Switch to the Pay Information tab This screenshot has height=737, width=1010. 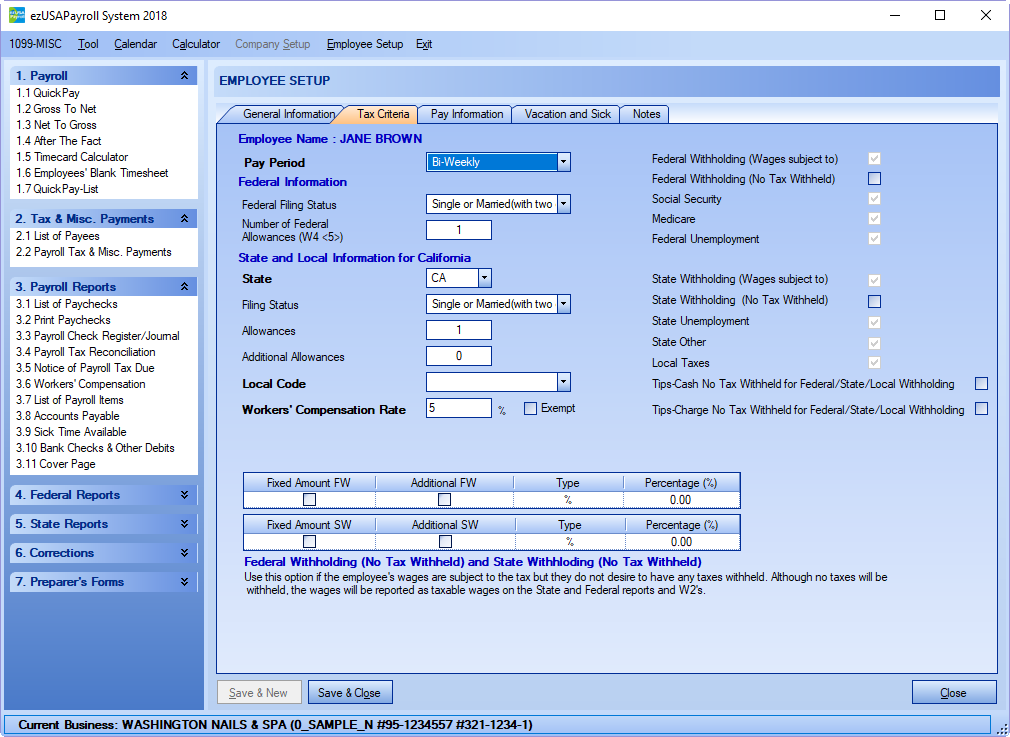point(466,114)
